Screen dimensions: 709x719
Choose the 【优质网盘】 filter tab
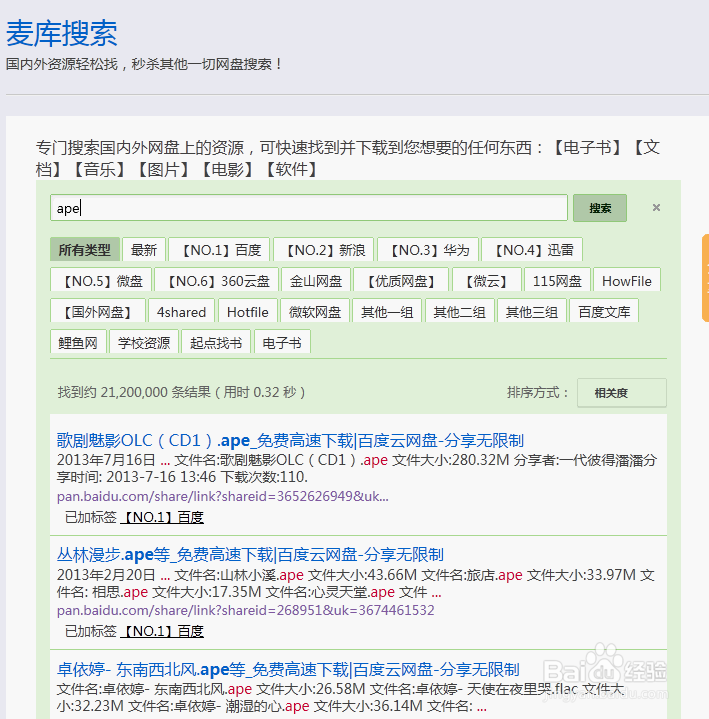tap(401, 280)
